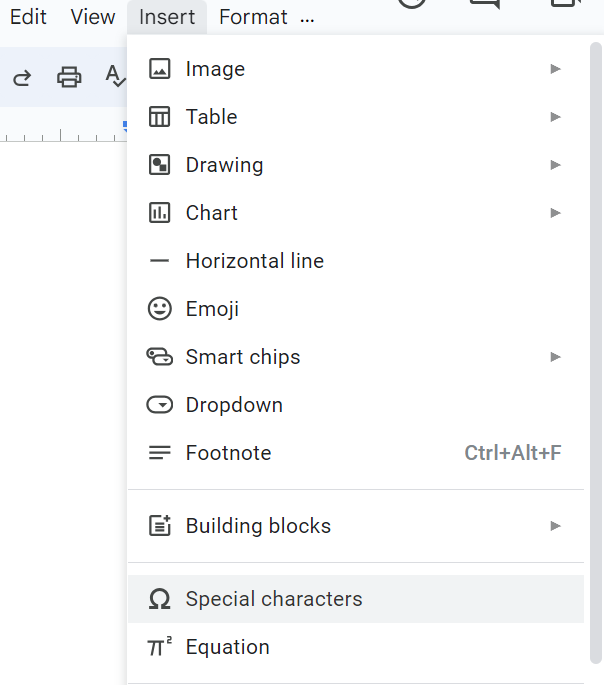The width and height of the screenshot is (604, 685).
Task: Insert a Dropdown from the menu
Action: click(x=234, y=405)
